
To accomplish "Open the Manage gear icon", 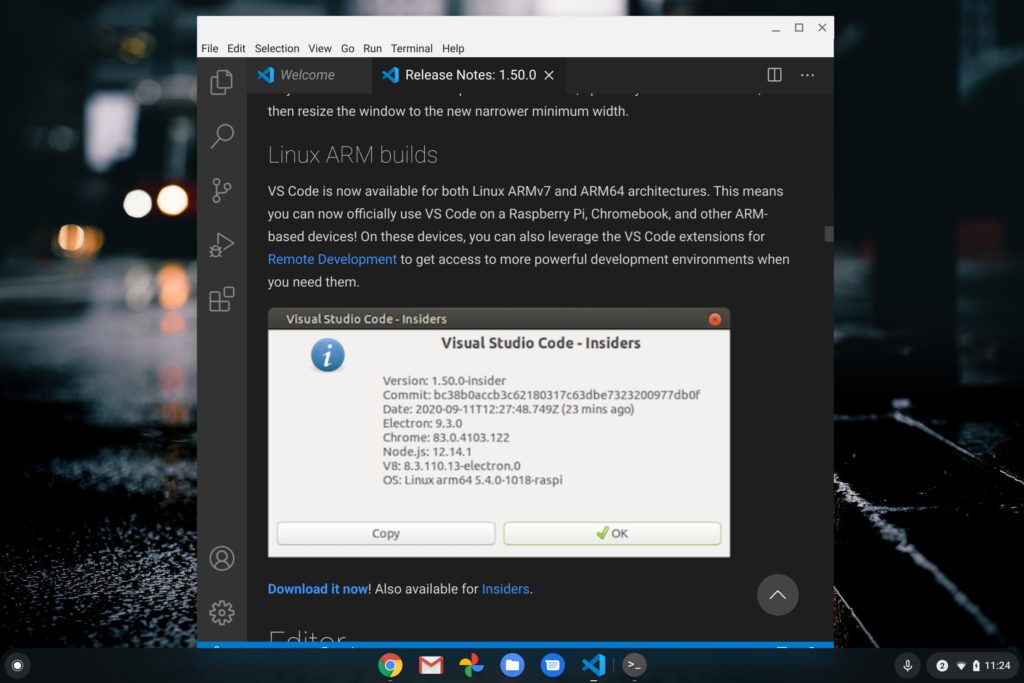I will click(x=222, y=612).
